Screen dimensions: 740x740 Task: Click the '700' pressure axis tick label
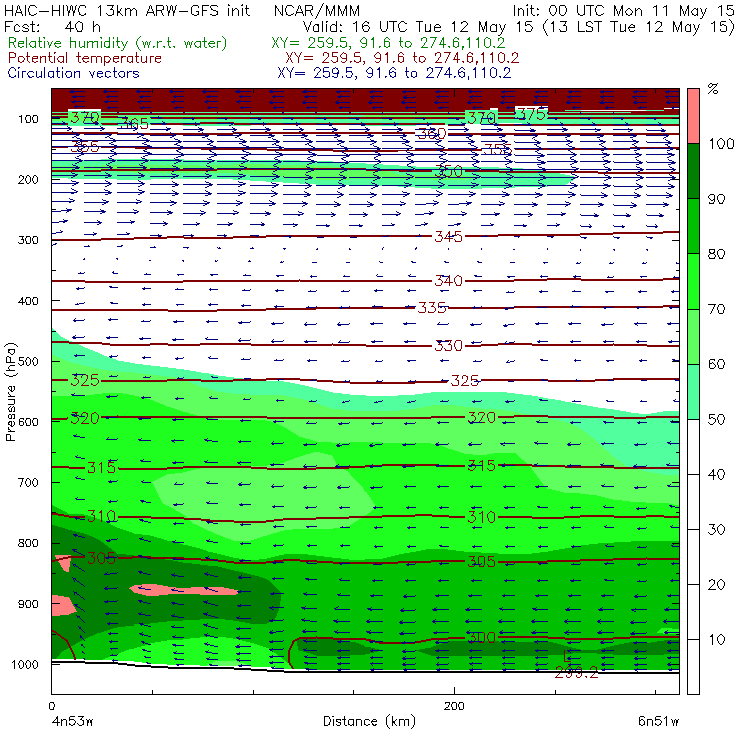pyautogui.click(x=28, y=483)
